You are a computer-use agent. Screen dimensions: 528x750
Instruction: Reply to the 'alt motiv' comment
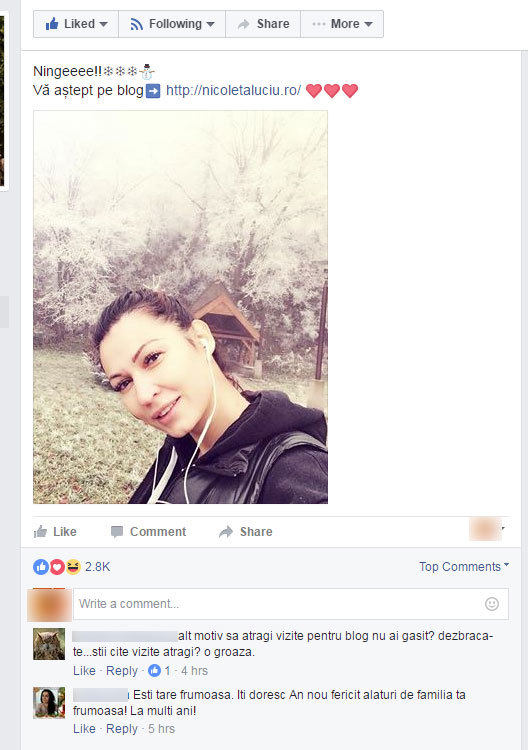[121, 671]
